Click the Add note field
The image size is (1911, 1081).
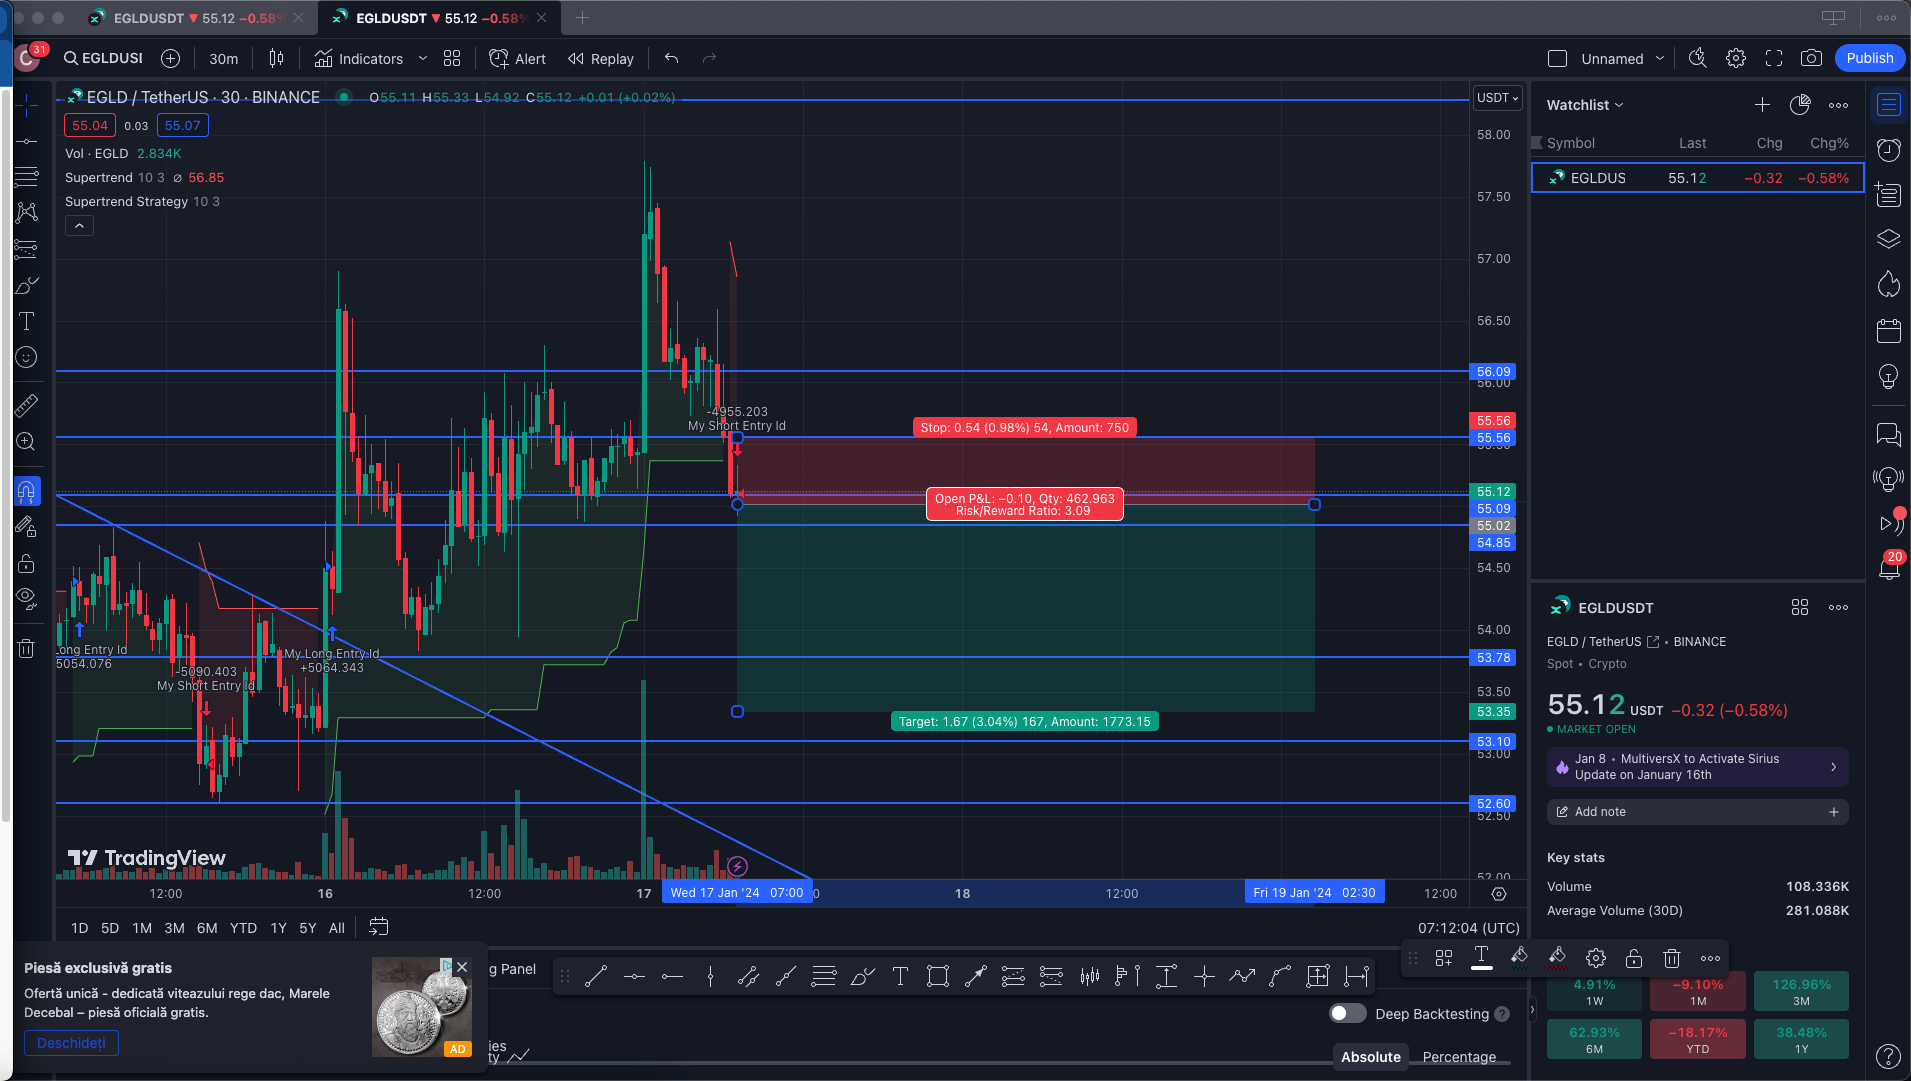click(1697, 812)
